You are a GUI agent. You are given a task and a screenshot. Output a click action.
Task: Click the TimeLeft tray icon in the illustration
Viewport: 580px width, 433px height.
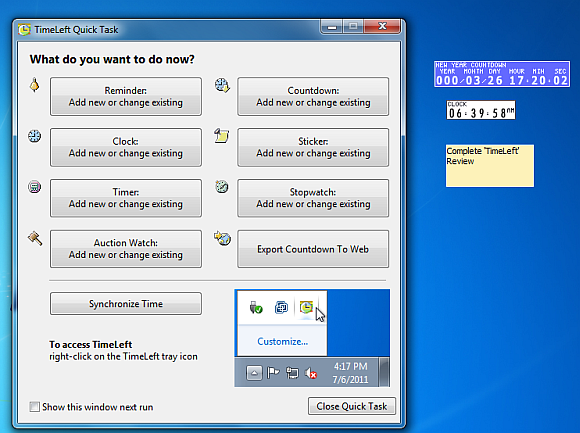pyautogui.click(x=306, y=307)
